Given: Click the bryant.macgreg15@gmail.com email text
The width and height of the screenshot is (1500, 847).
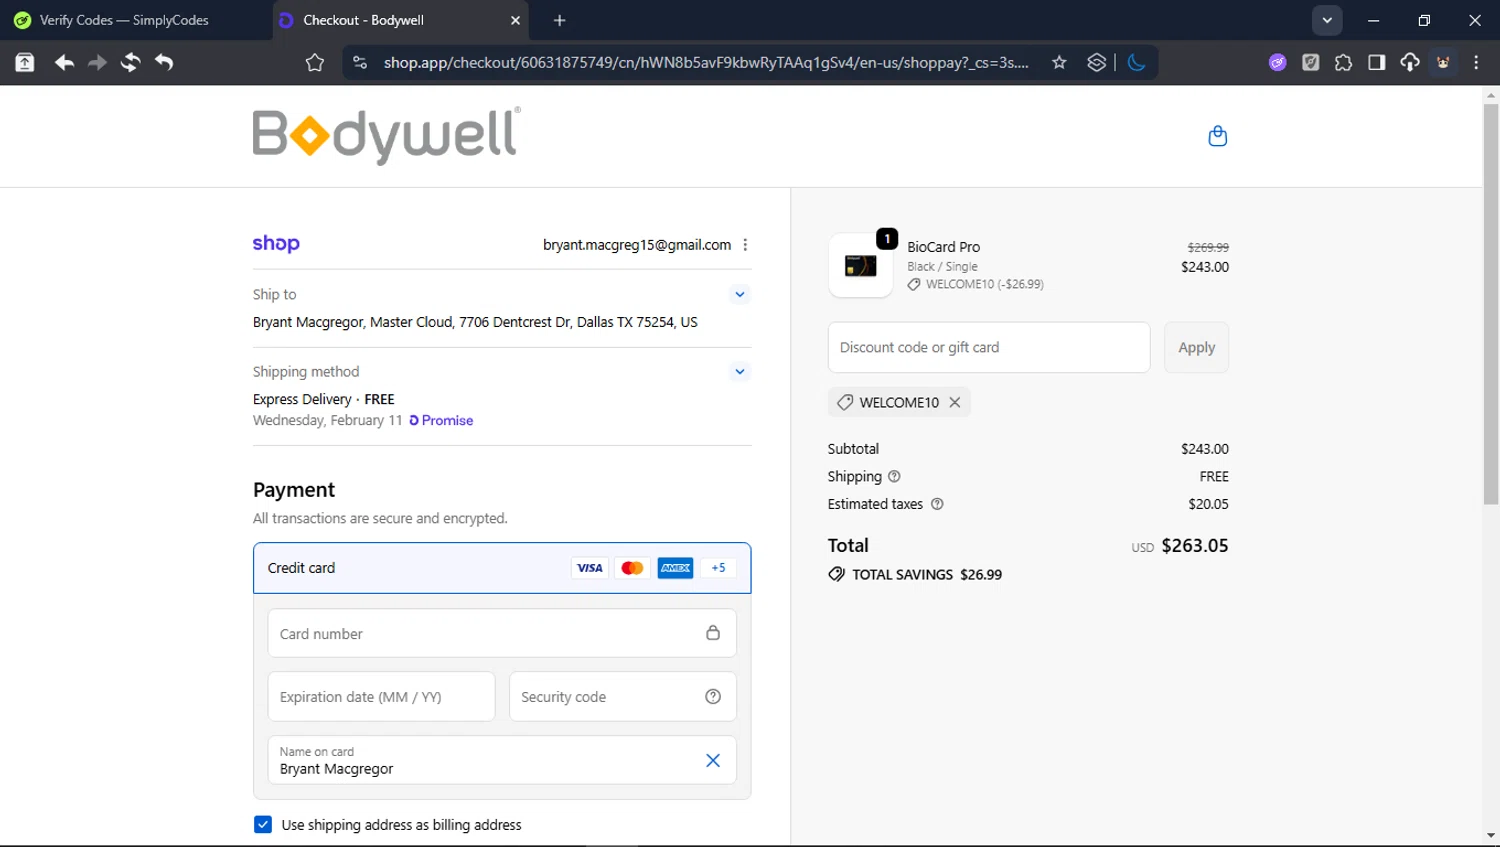Looking at the screenshot, I should [x=637, y=245].
